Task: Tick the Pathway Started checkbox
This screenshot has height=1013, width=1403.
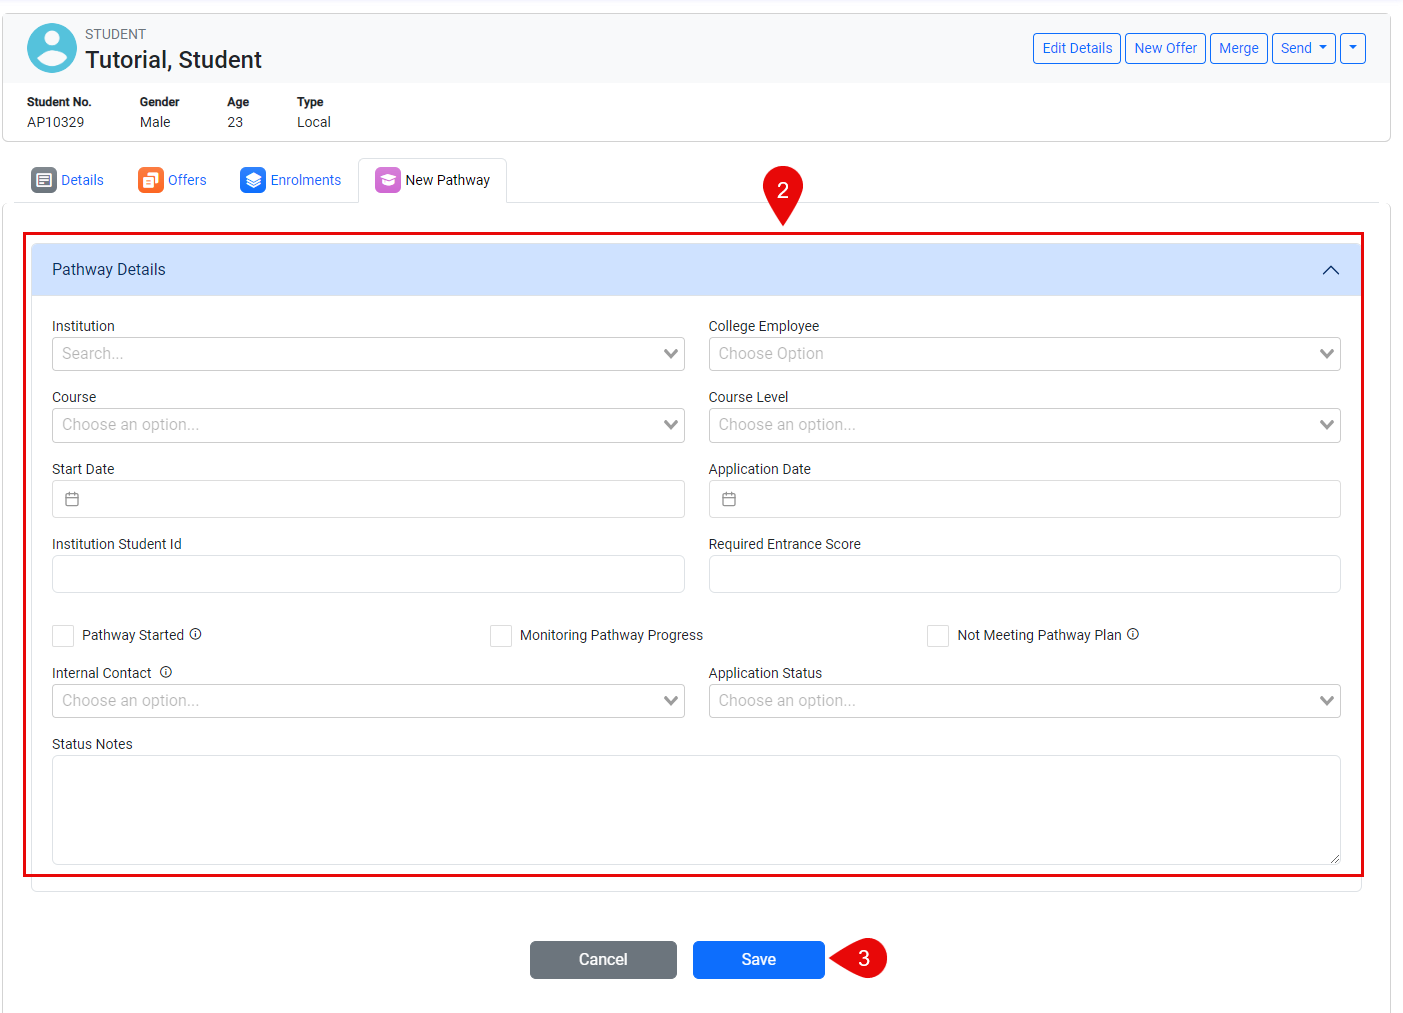Action: tap(63, 636)
